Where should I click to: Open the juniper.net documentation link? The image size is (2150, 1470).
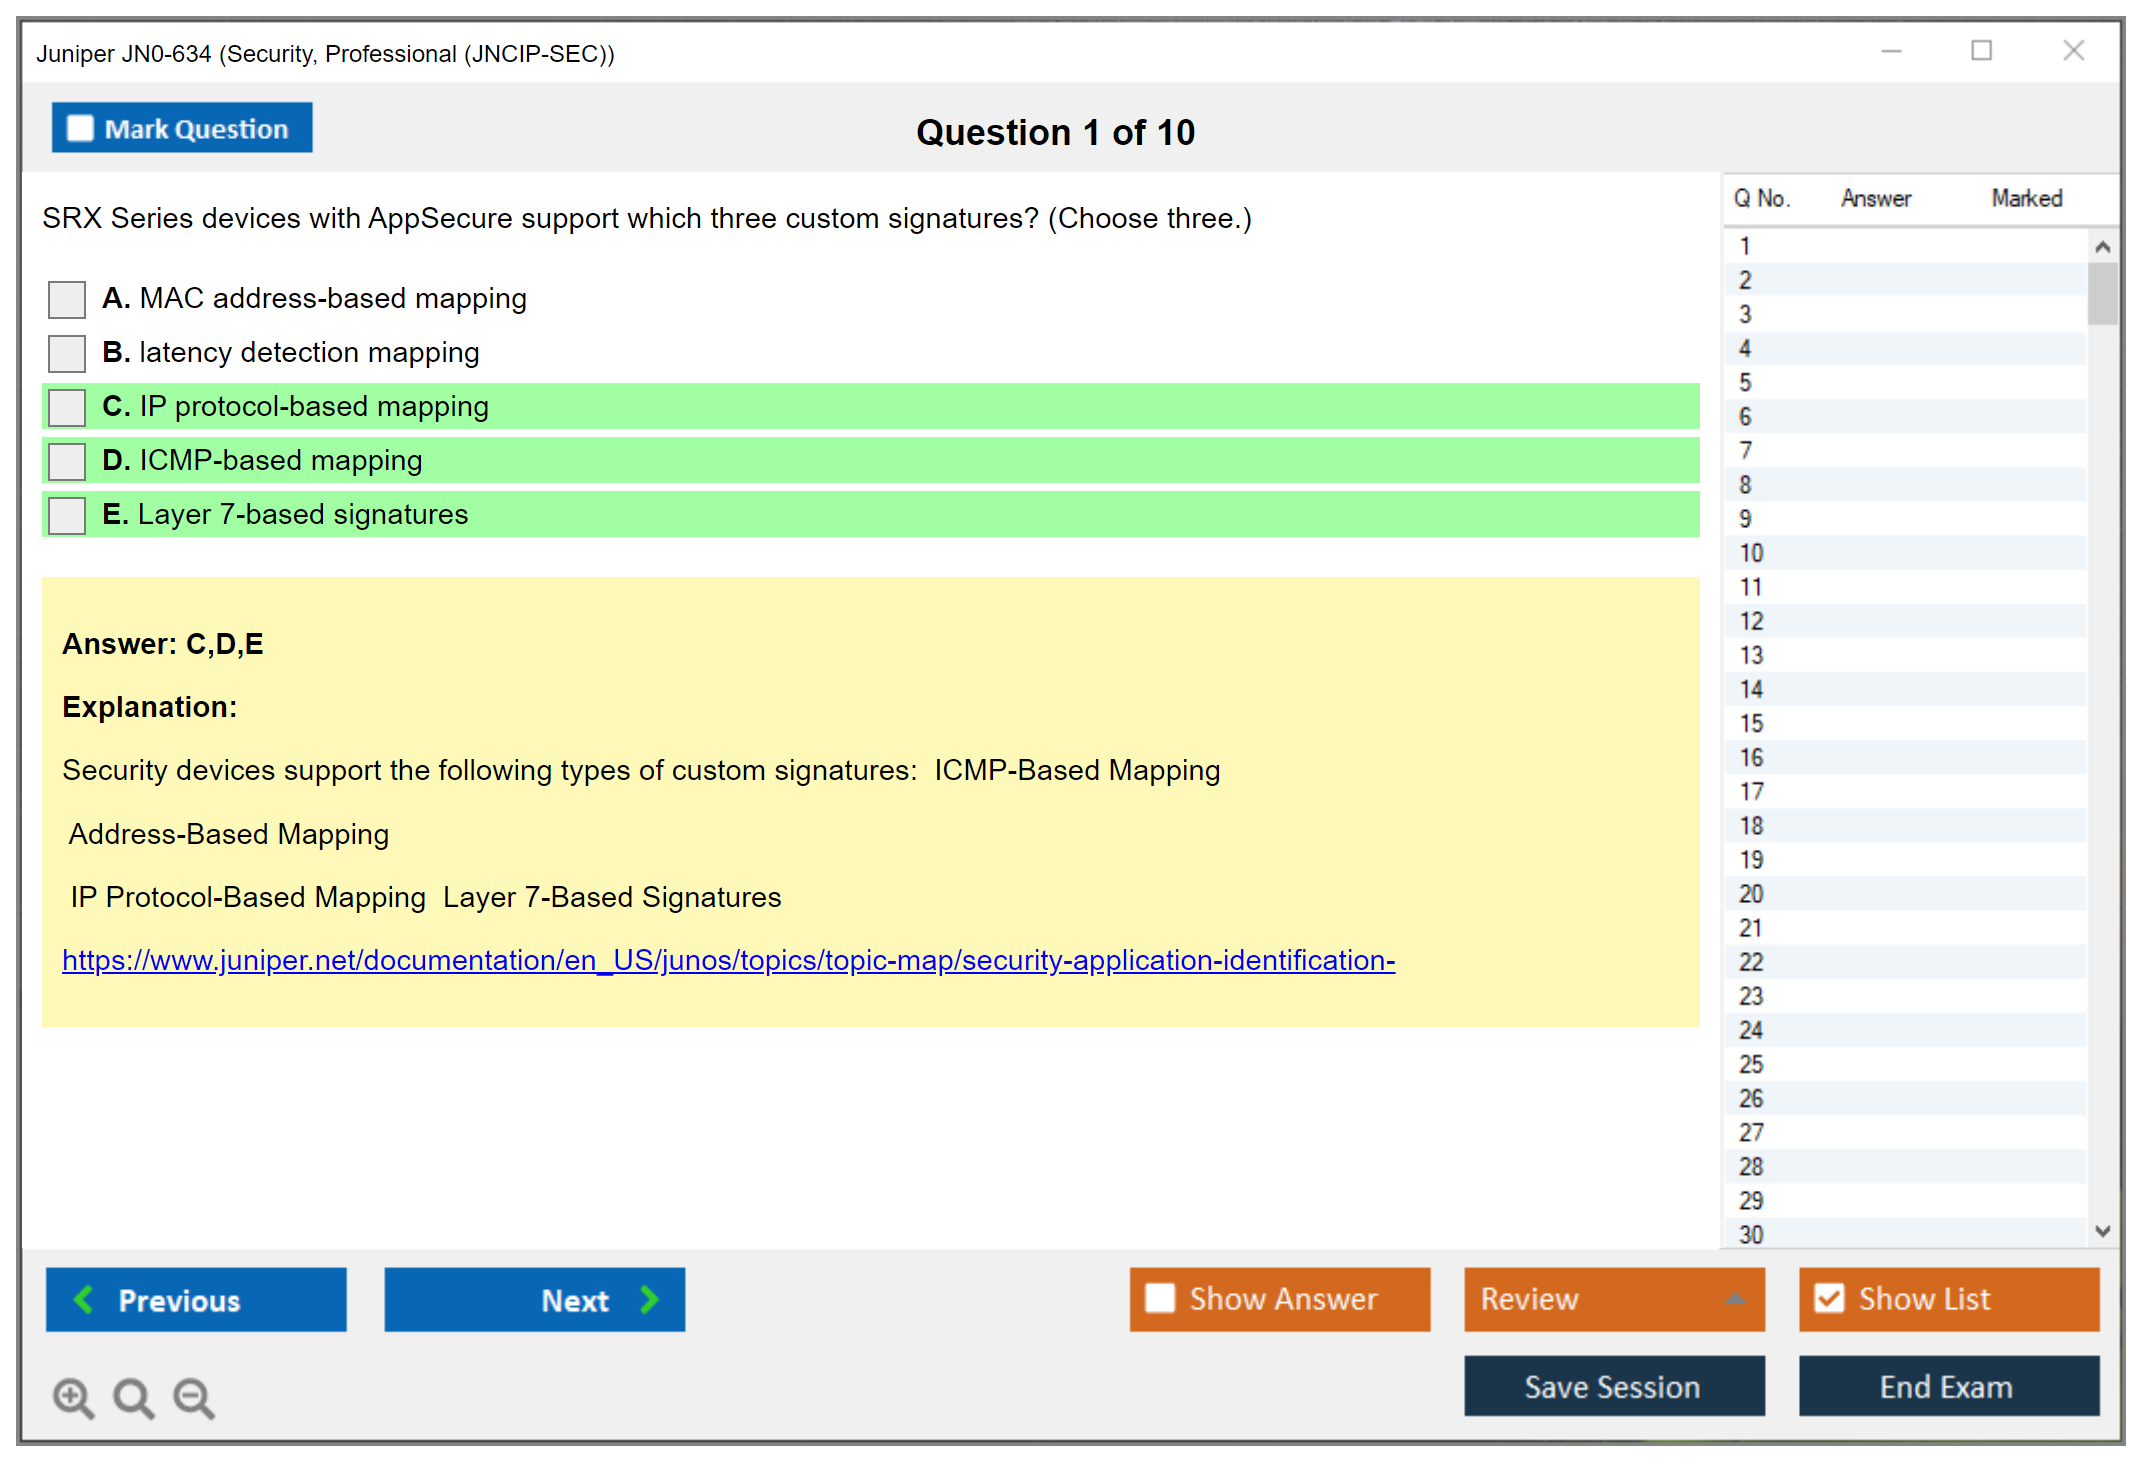tap(728, 960)
